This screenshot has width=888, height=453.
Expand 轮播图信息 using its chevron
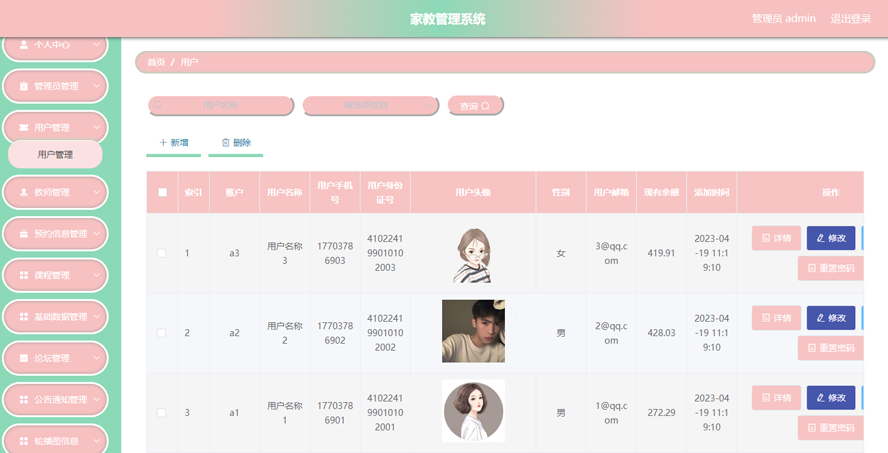(96, 441)
